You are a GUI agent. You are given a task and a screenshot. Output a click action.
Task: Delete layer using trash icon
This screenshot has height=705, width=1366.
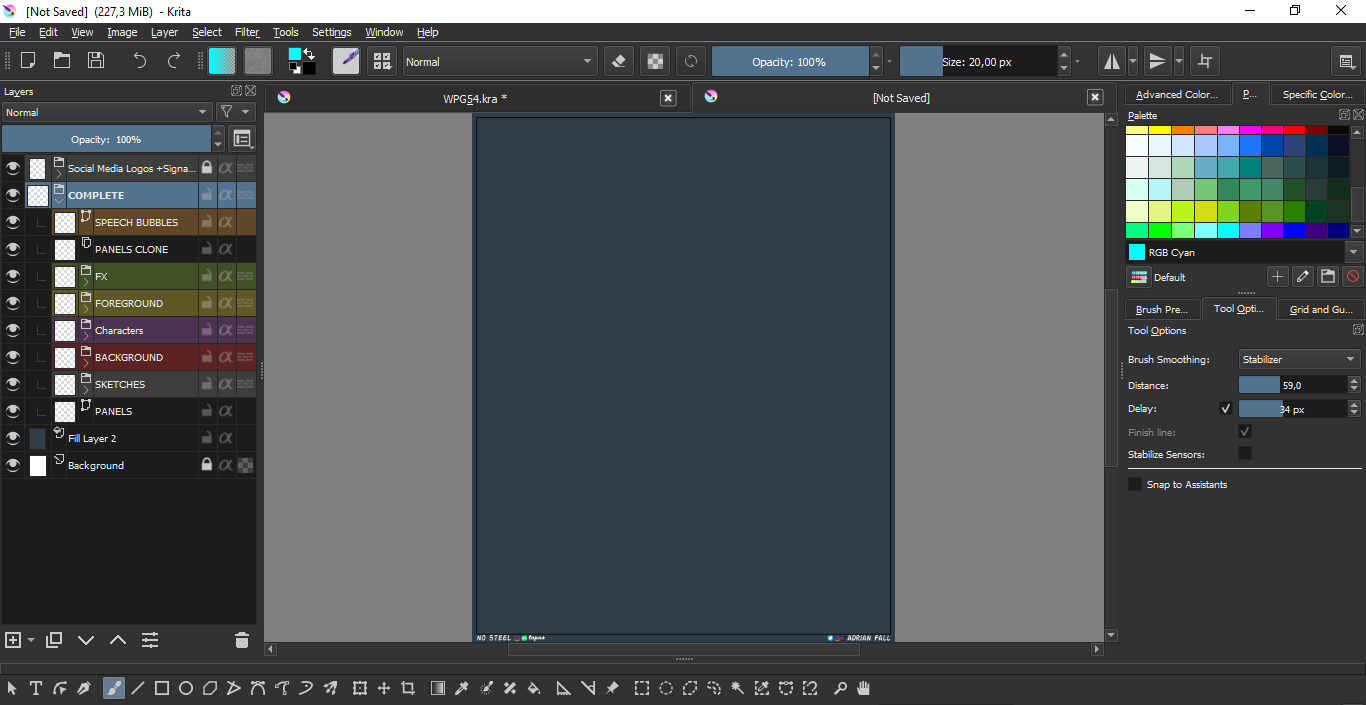coord(241,640)
